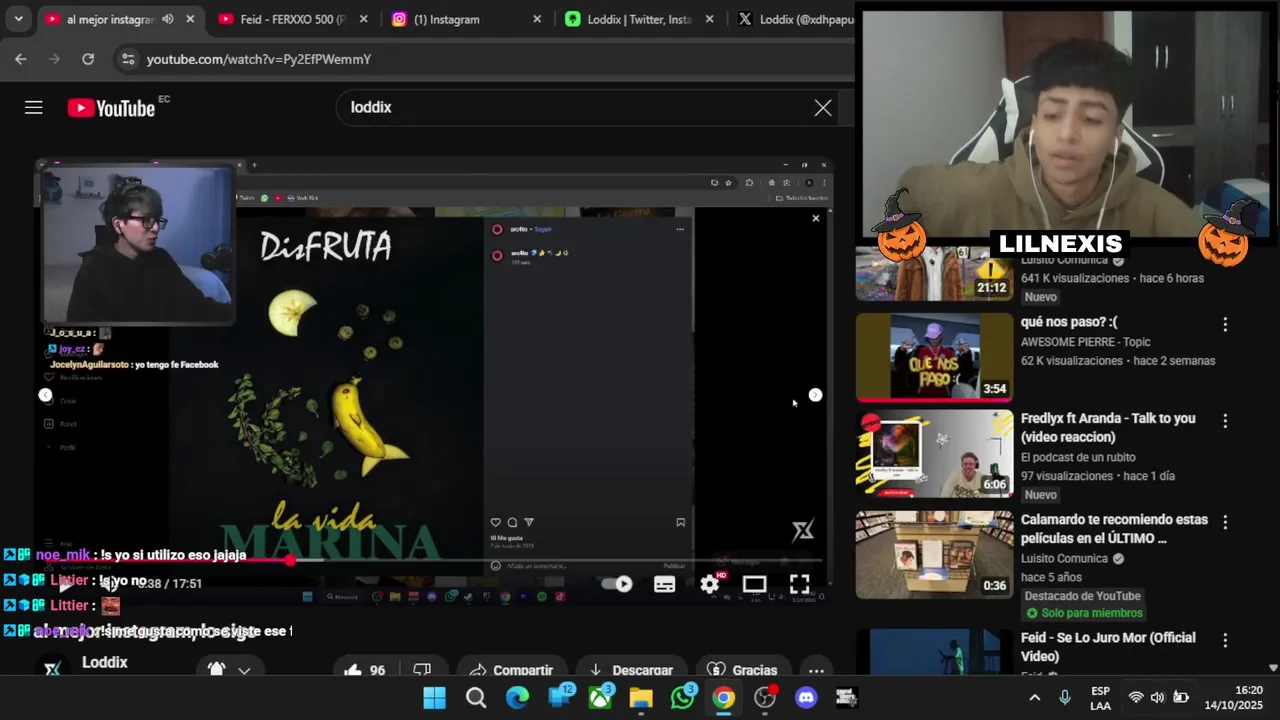The height and width of the screenshot is (720, 1280).
Task: Dislike the video with thumbs down
Action: pos(422,670)
